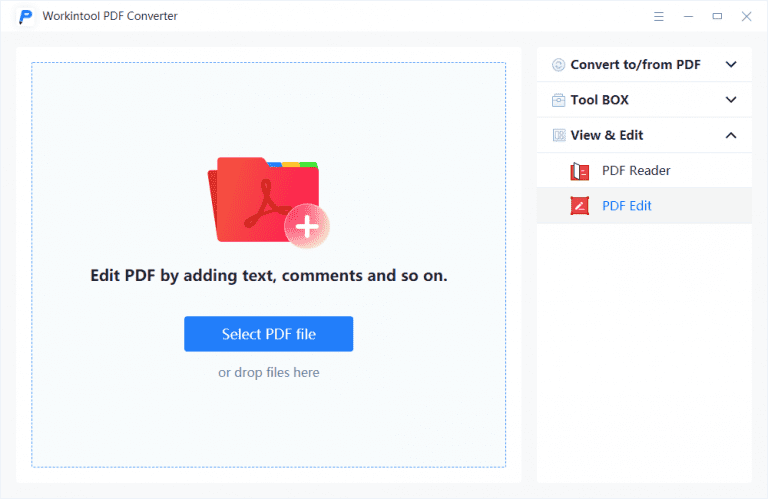Image resolution: width=768 pixels, height=499 pixels.
Task: Click the Tool BOX section label
Action: [x=599, y=100]
